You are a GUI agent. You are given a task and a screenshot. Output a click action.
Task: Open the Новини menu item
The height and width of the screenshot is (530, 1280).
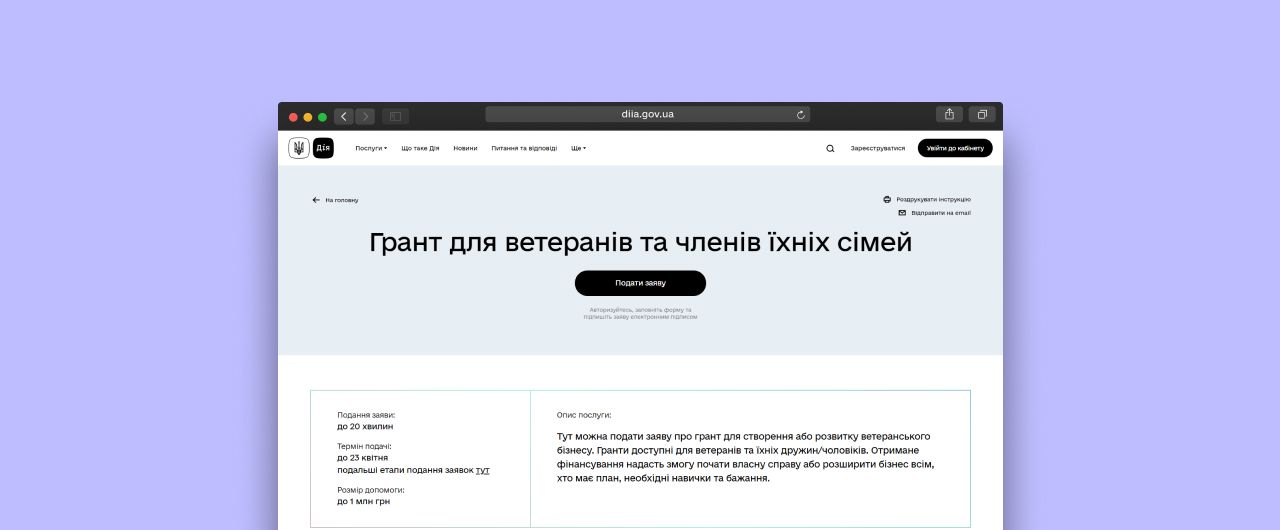(465, 148)
